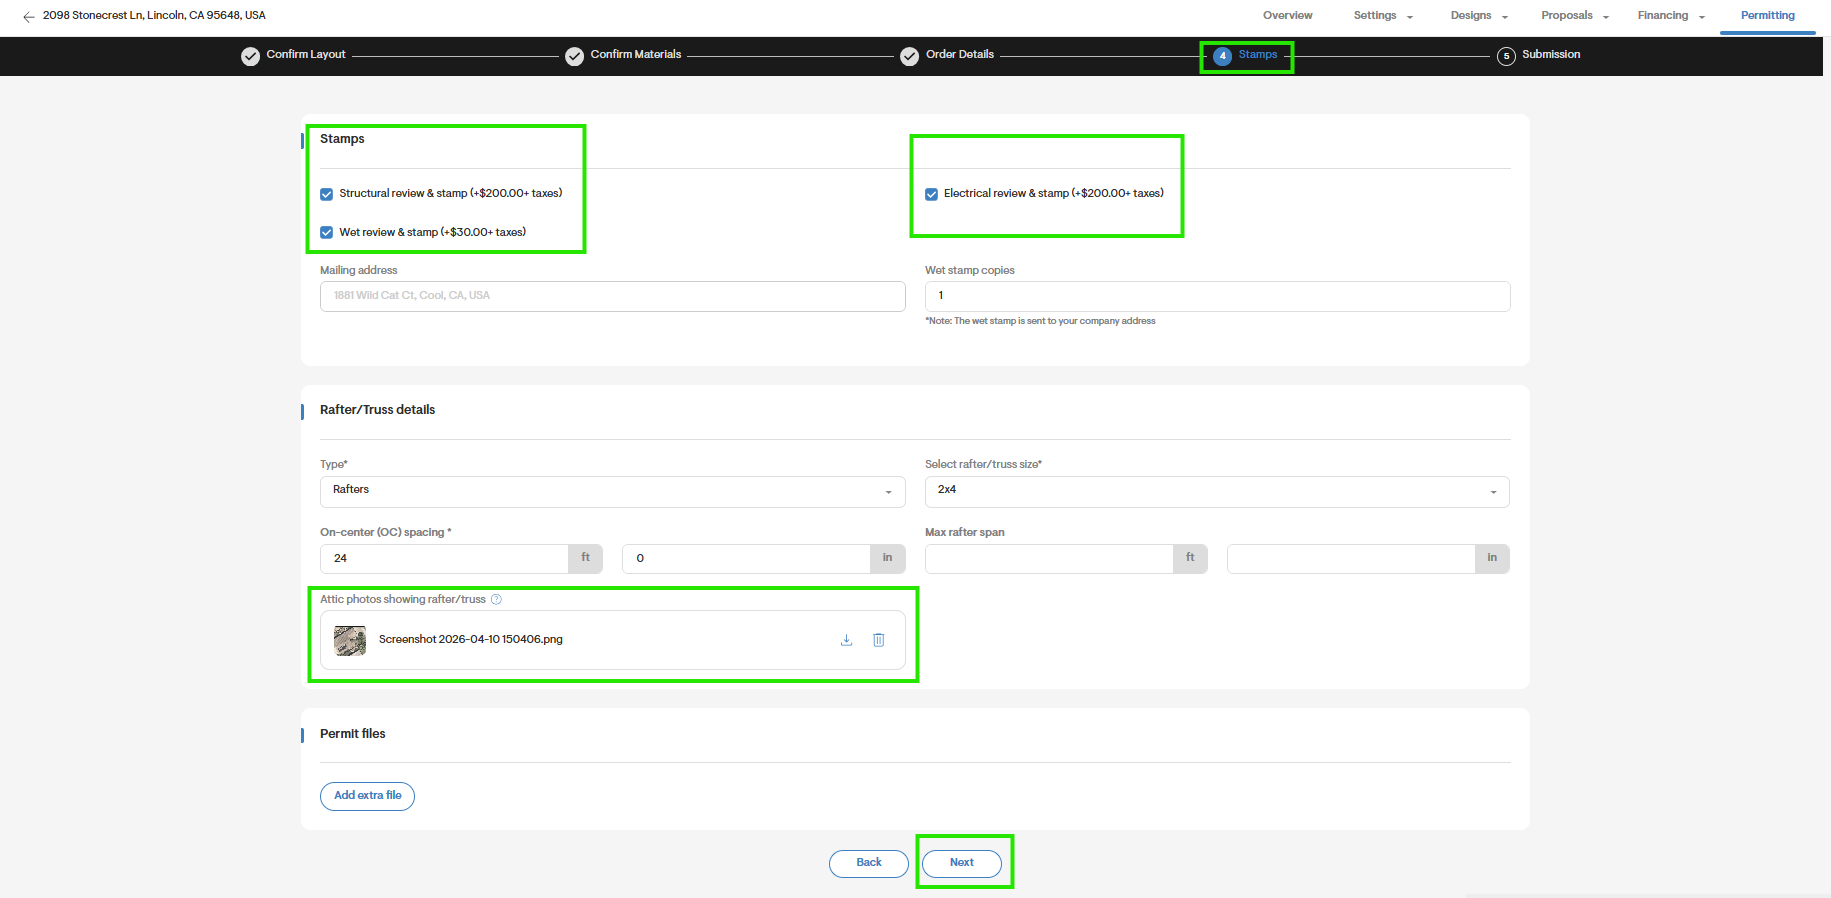1831x898 pixels.
Task: Click the Confirm Materials step checkmark
Action: (574, 56)
